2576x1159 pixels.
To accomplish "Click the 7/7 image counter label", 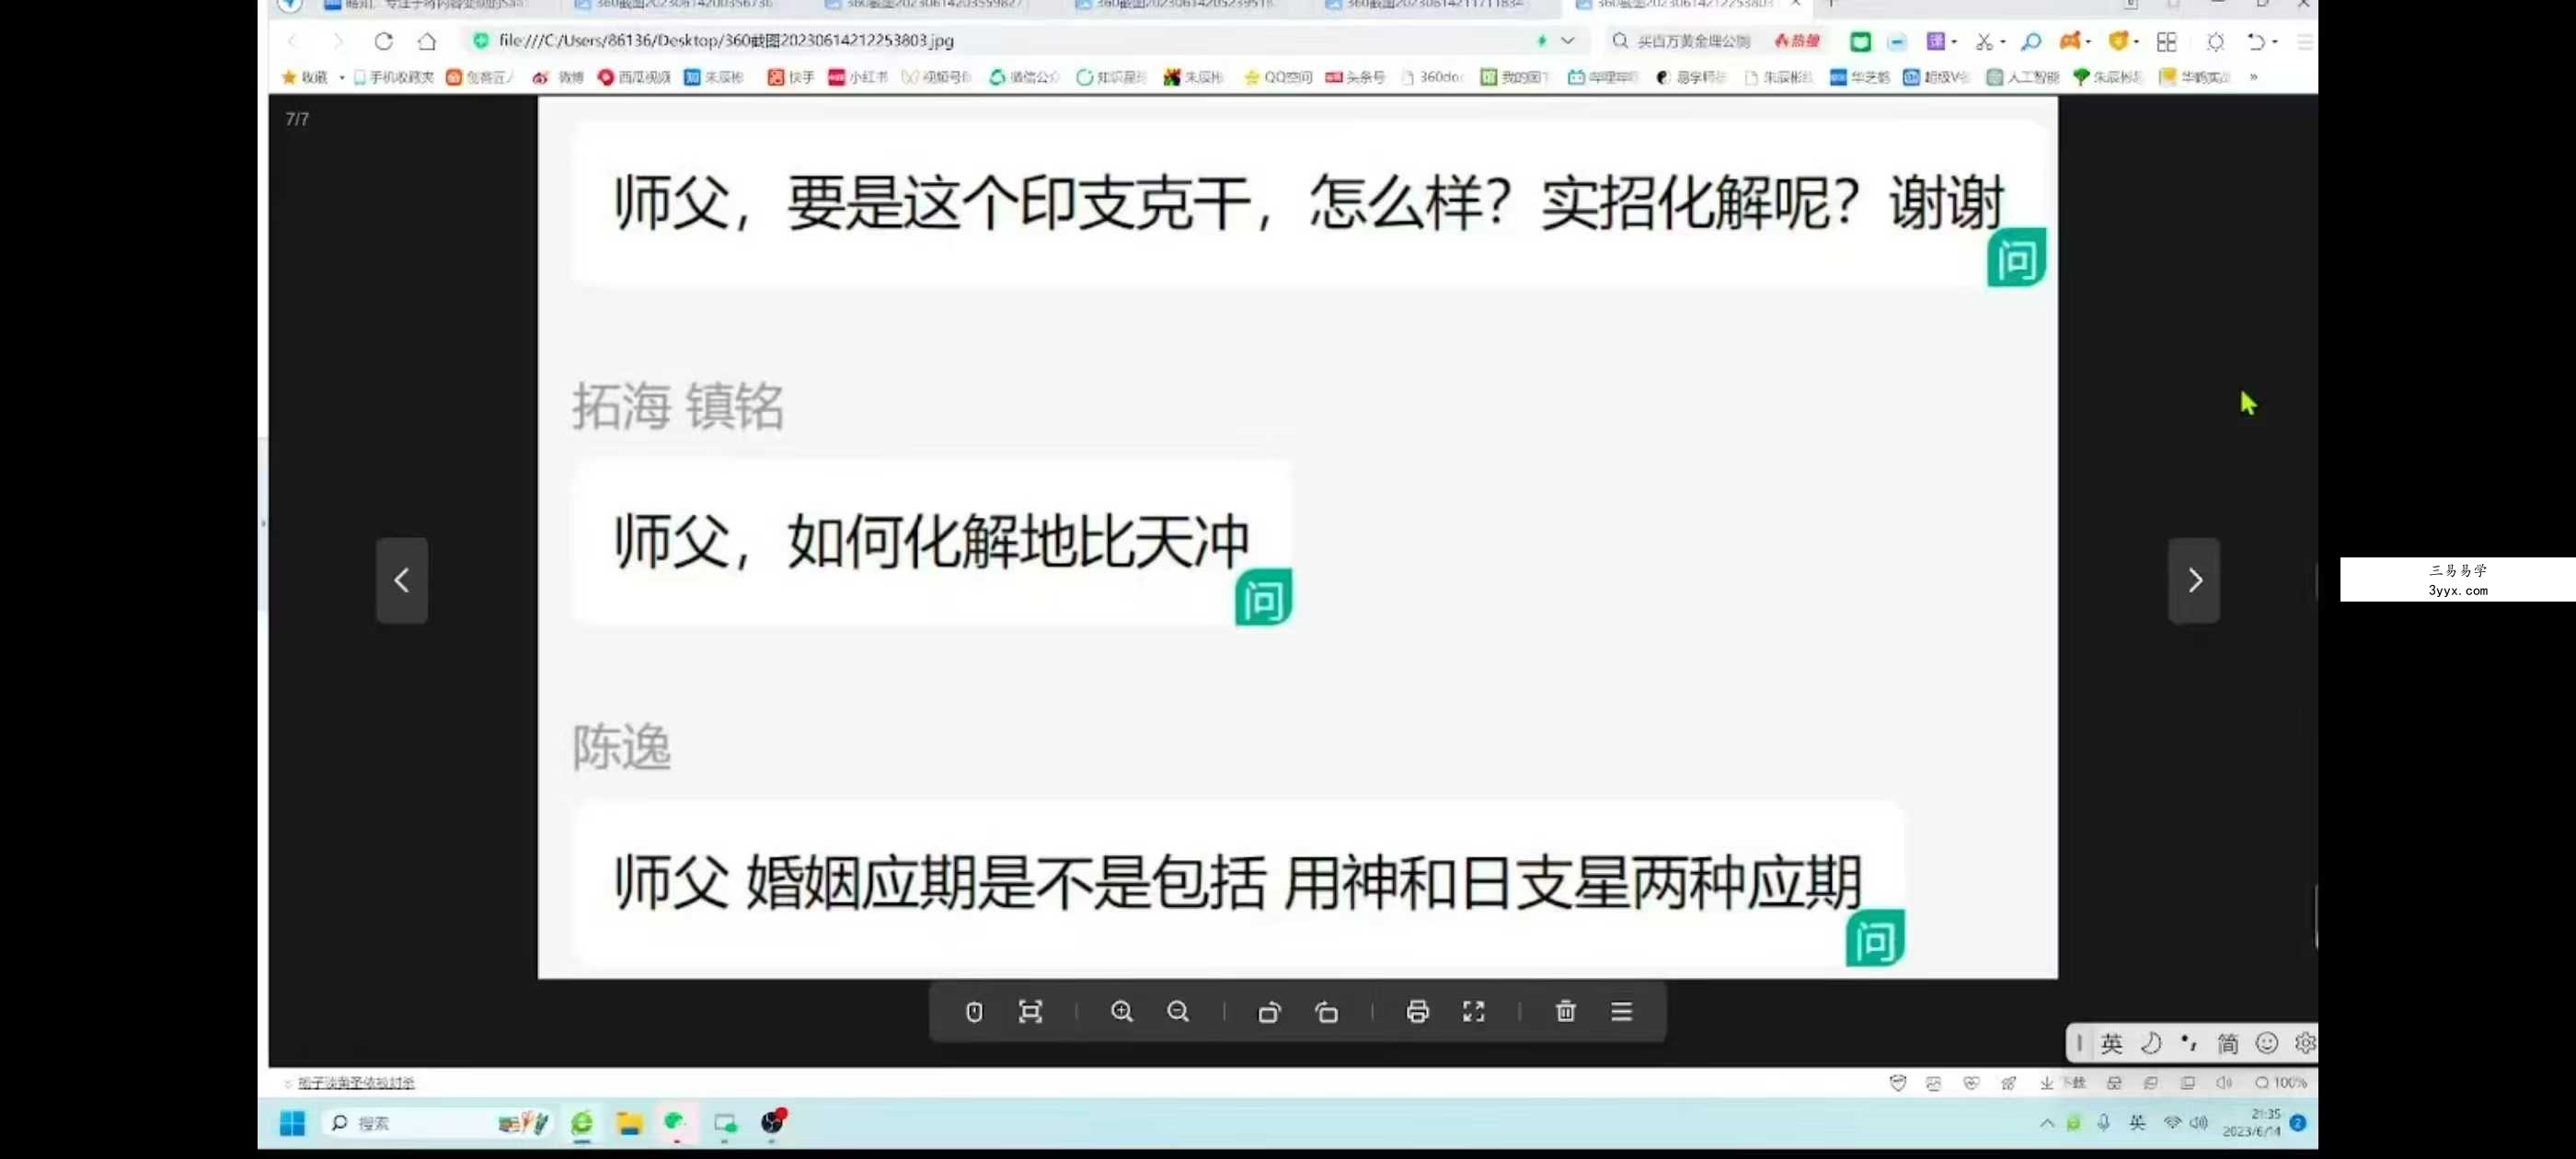I will [x=297, y=119].
